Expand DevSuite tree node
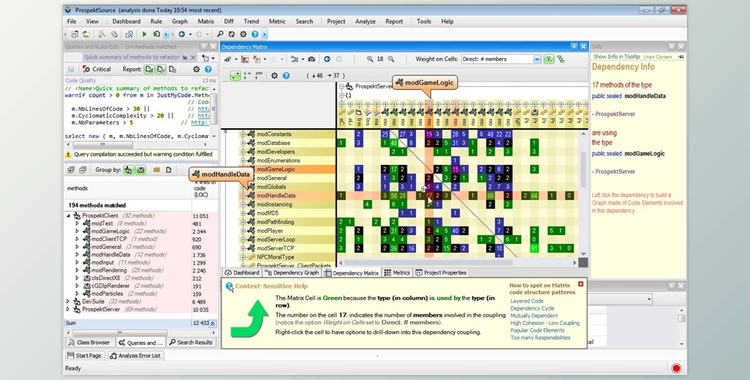750x380 pixels. [68, 302]
